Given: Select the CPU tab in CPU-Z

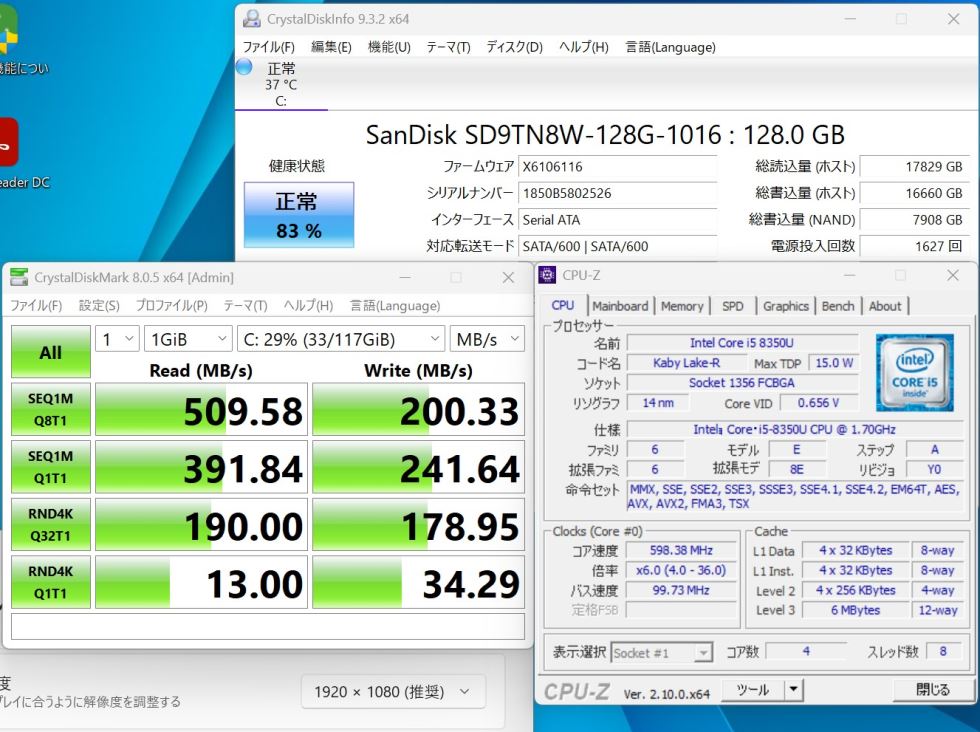Looking at the screenshot, I should point(562,305).
